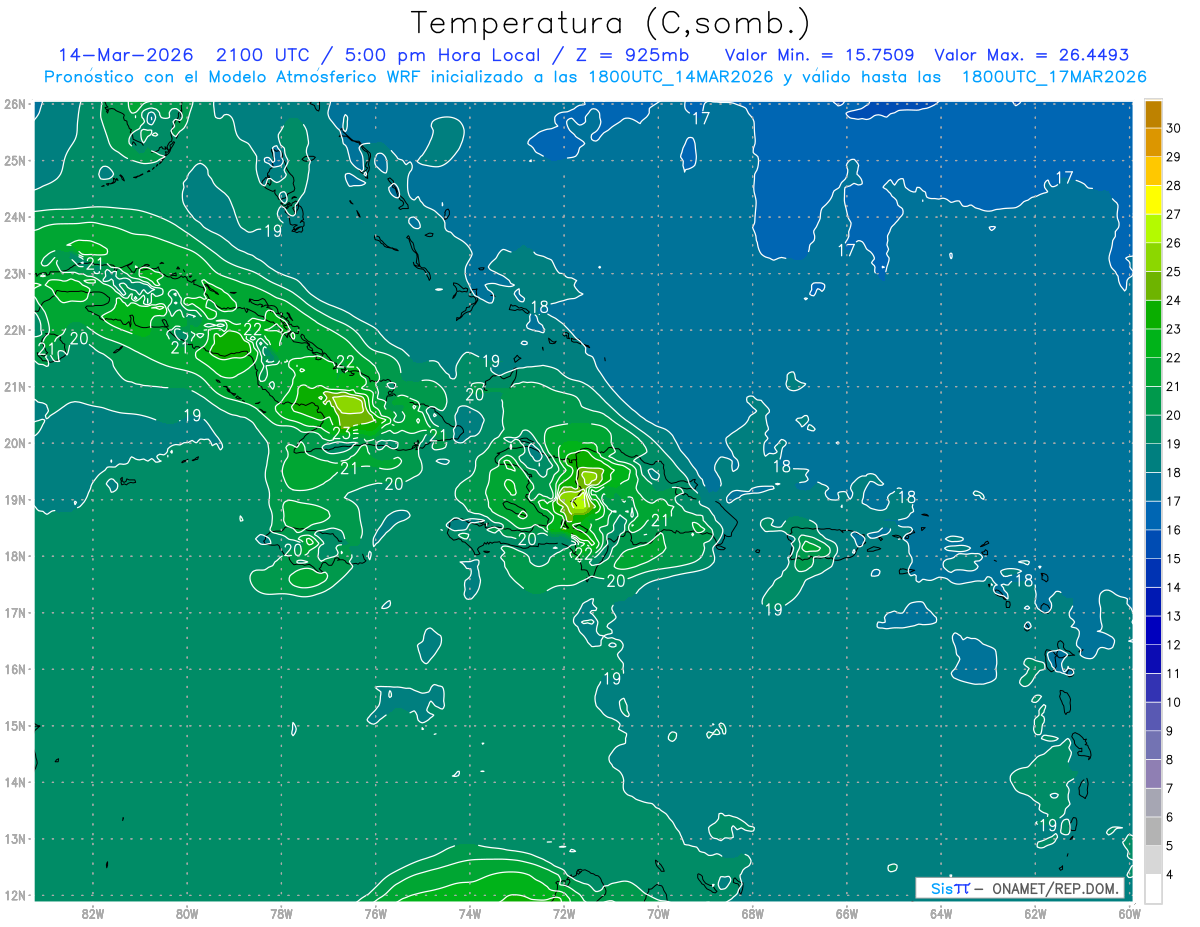Click the 20N latitude axis label
The height and width of the screenshot is (927, 1200).
pyautogui.click(x=15, y=443)
